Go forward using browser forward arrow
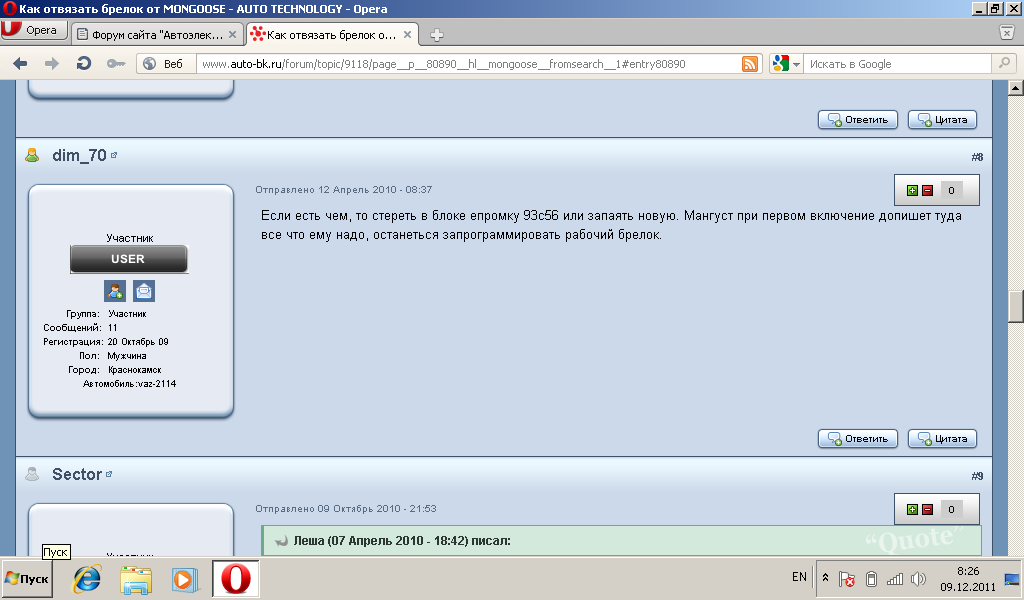 coord(52,63)
